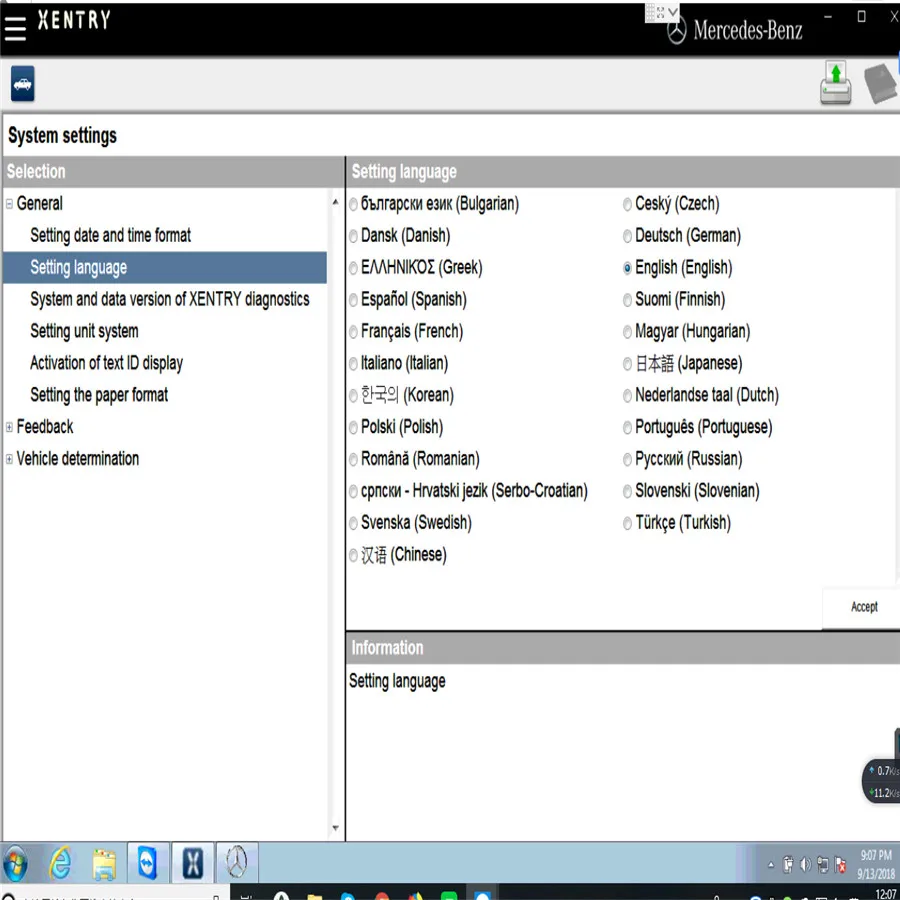Select the Vehicle determination tree label
The width and height of the screenshot is (900, 900).
point(78,459)
